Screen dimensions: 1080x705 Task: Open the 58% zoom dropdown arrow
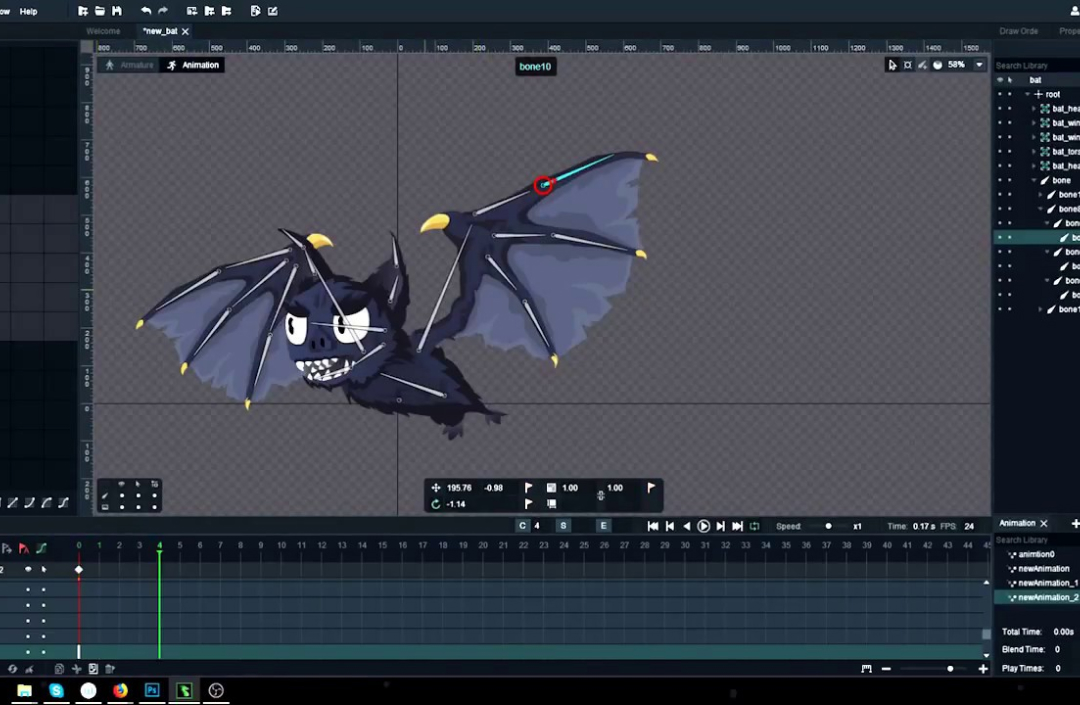(979, 65)
